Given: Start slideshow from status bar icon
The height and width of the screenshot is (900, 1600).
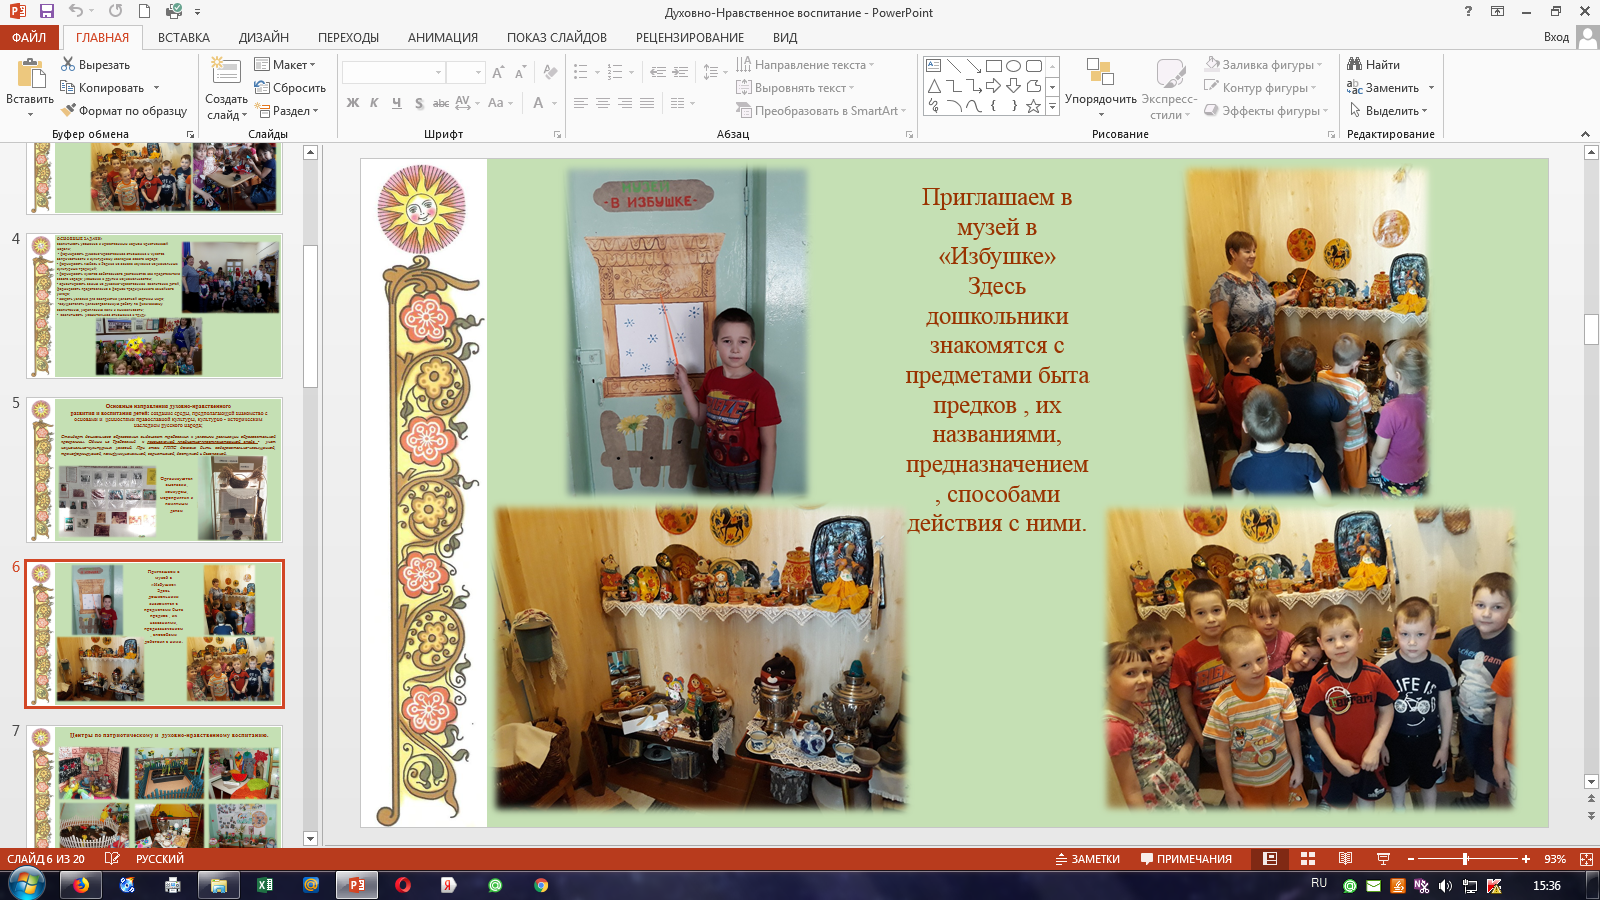Looking at the screenshot, I should click(x=1383, y=859).
